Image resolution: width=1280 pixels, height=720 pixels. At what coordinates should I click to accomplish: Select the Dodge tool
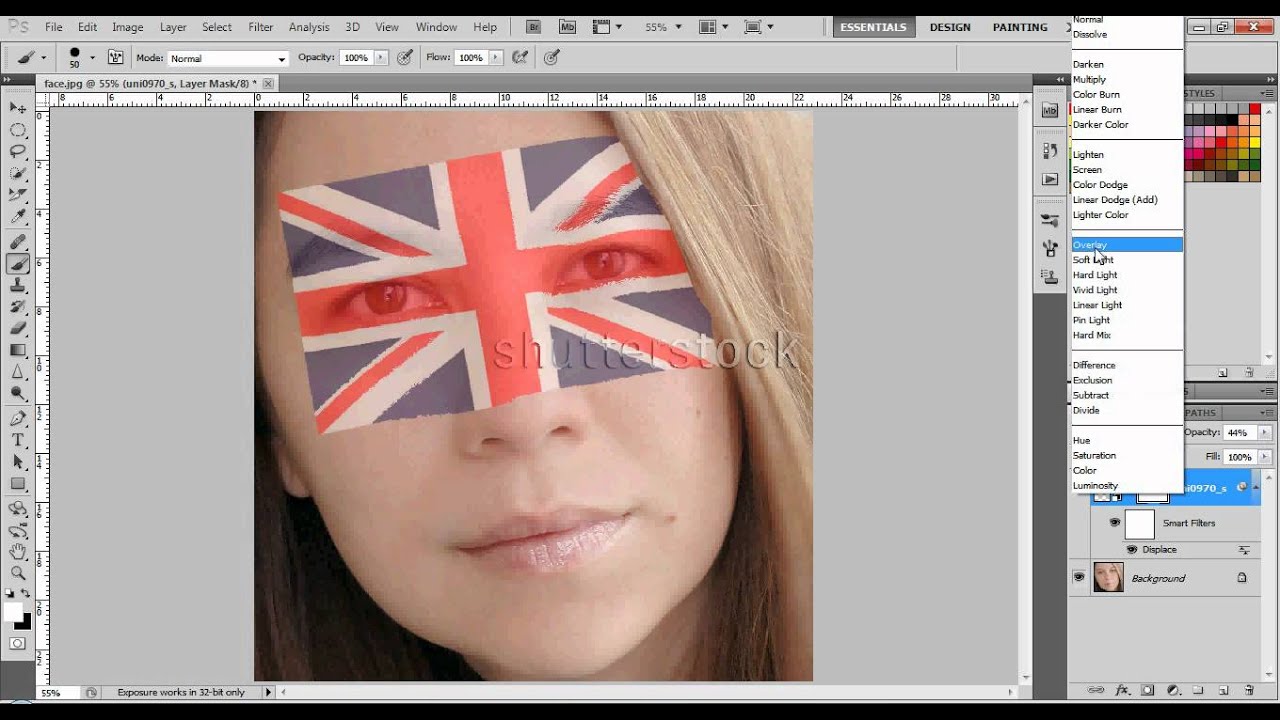coord(18,395)
